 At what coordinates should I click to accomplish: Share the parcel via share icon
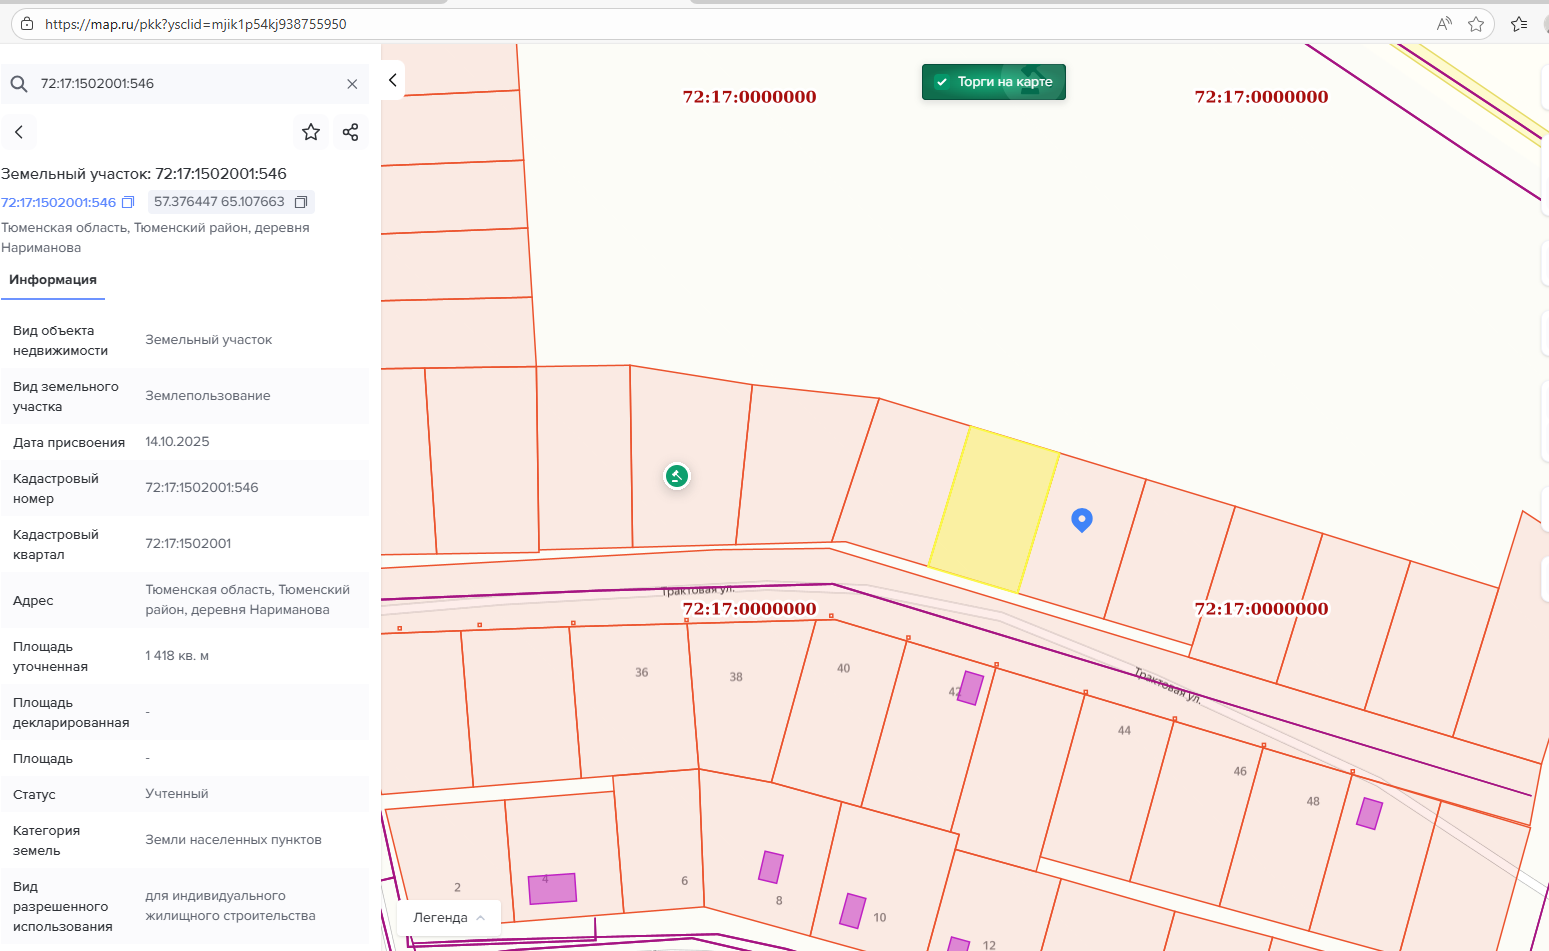pyautogui.click(x=350, y=132)
